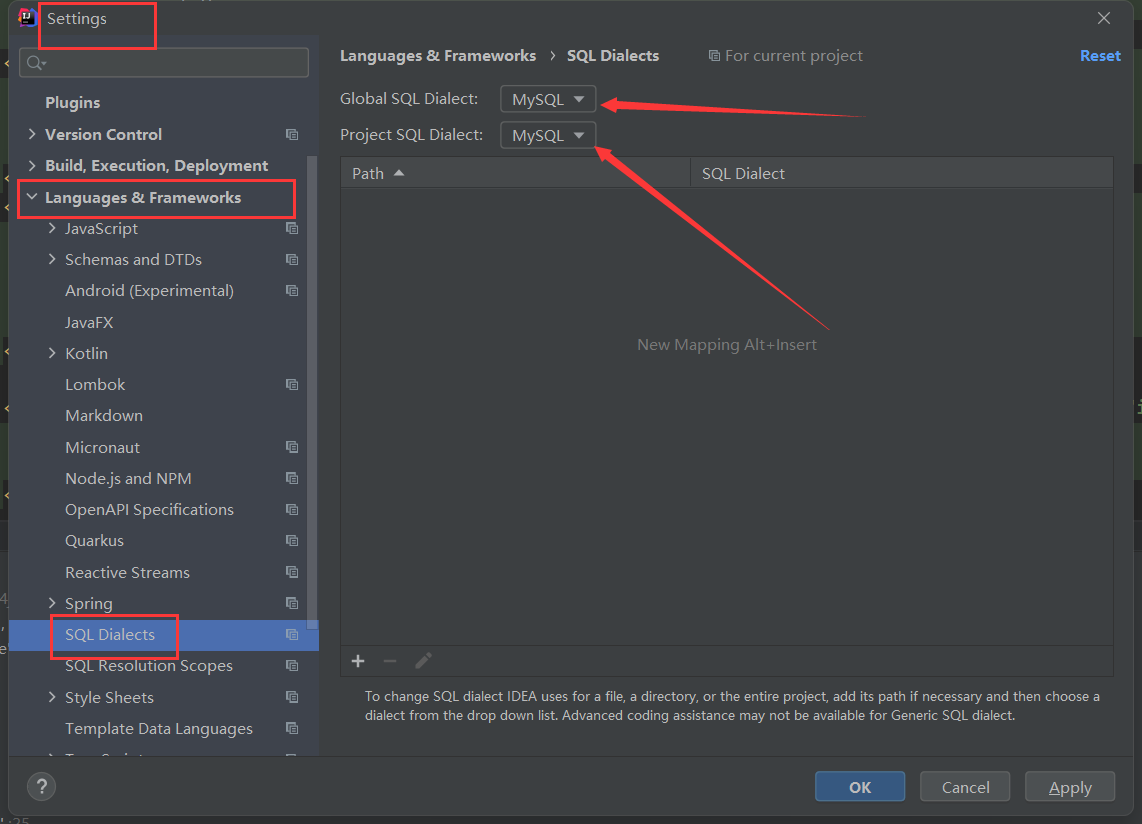Click project-level icon beside SQL Dialects
The height and width of the screenshot is (824, 1142).
click(292, 635)
